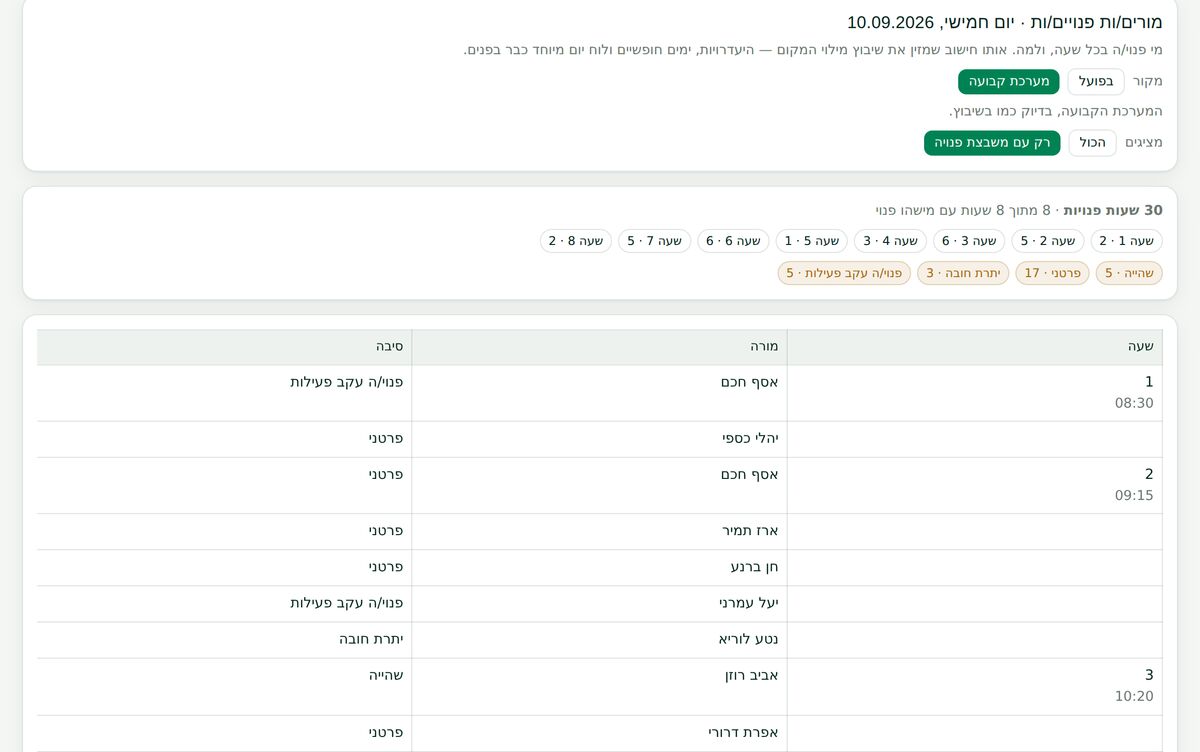This screenshot has width=1200, height=752.
Task: Click יתרת חובה reason in נטע לוריא's row
Action: (x=371, y=639)
